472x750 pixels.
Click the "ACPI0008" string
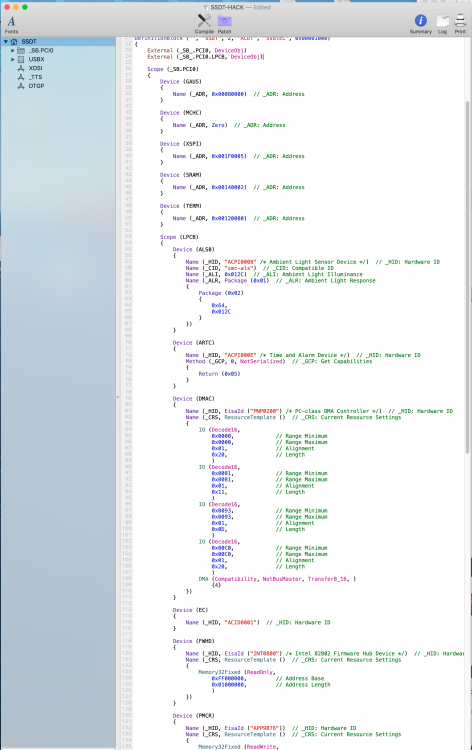[241, 262]
